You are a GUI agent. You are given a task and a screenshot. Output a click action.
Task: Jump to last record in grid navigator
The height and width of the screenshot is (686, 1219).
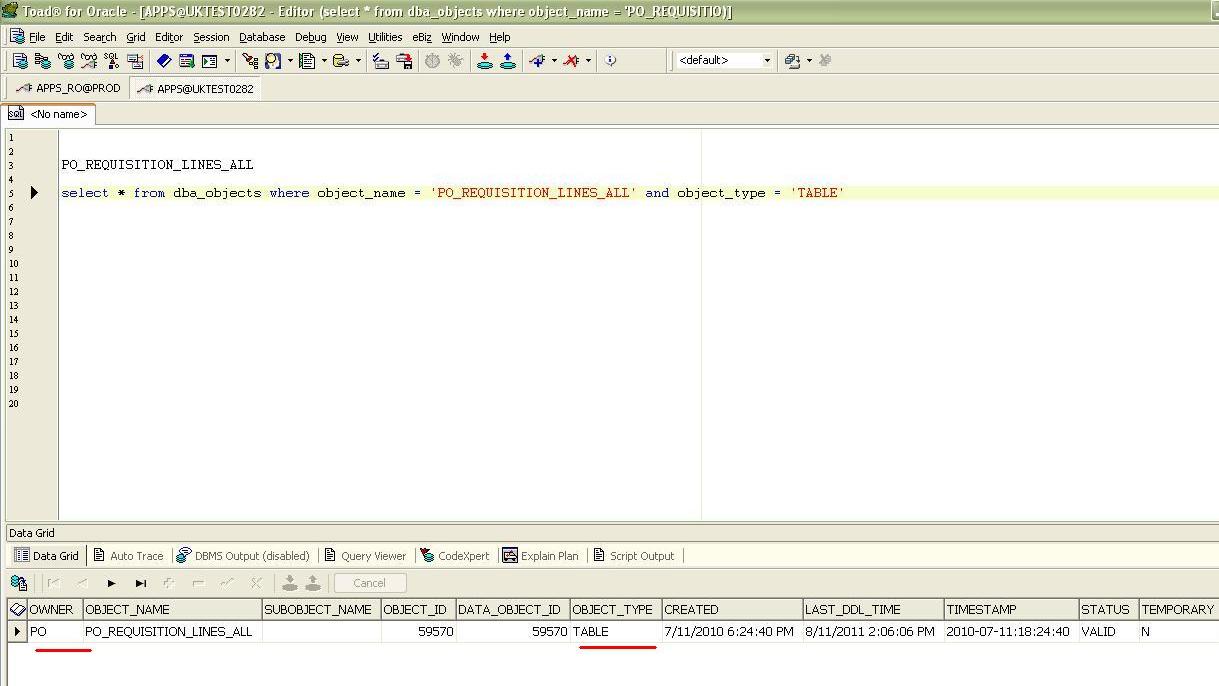point(141,583)
